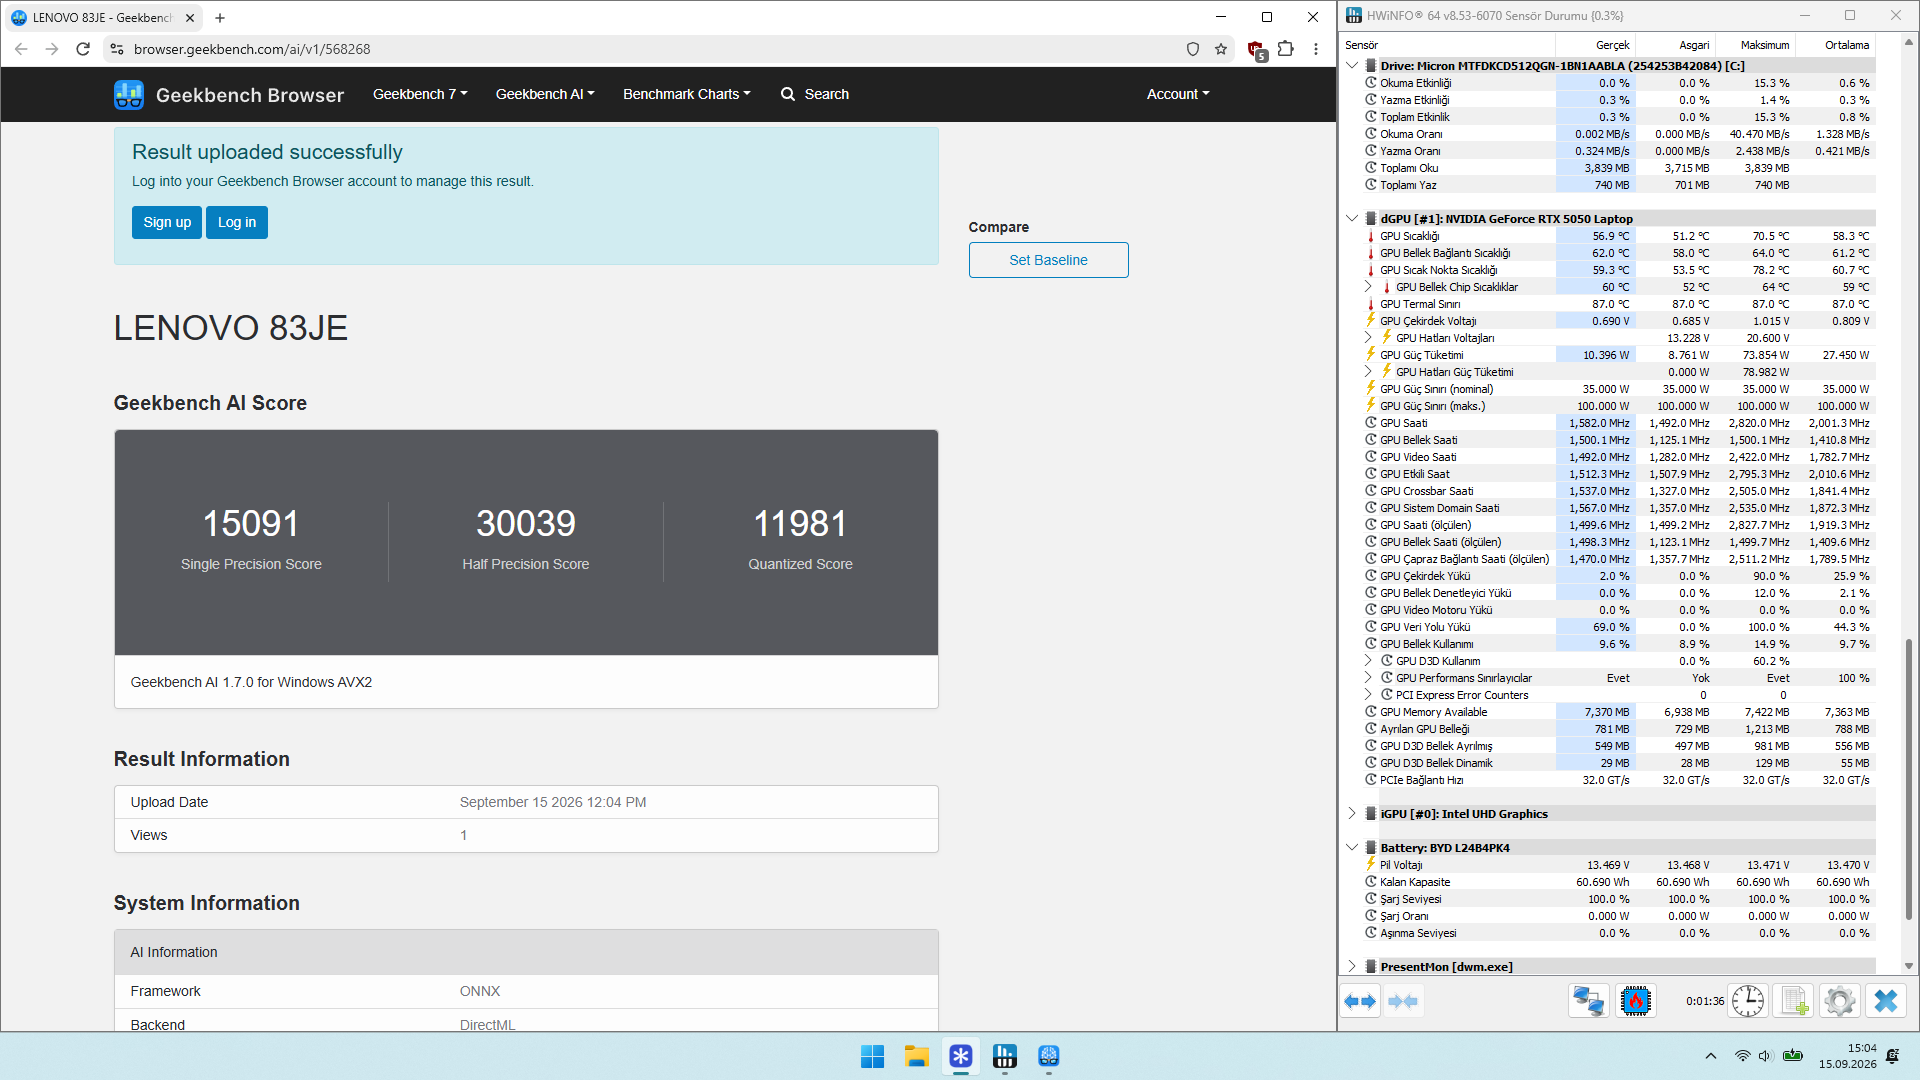Click the HWiNFO scrollbar up arrow

[x=1908, y=43]
